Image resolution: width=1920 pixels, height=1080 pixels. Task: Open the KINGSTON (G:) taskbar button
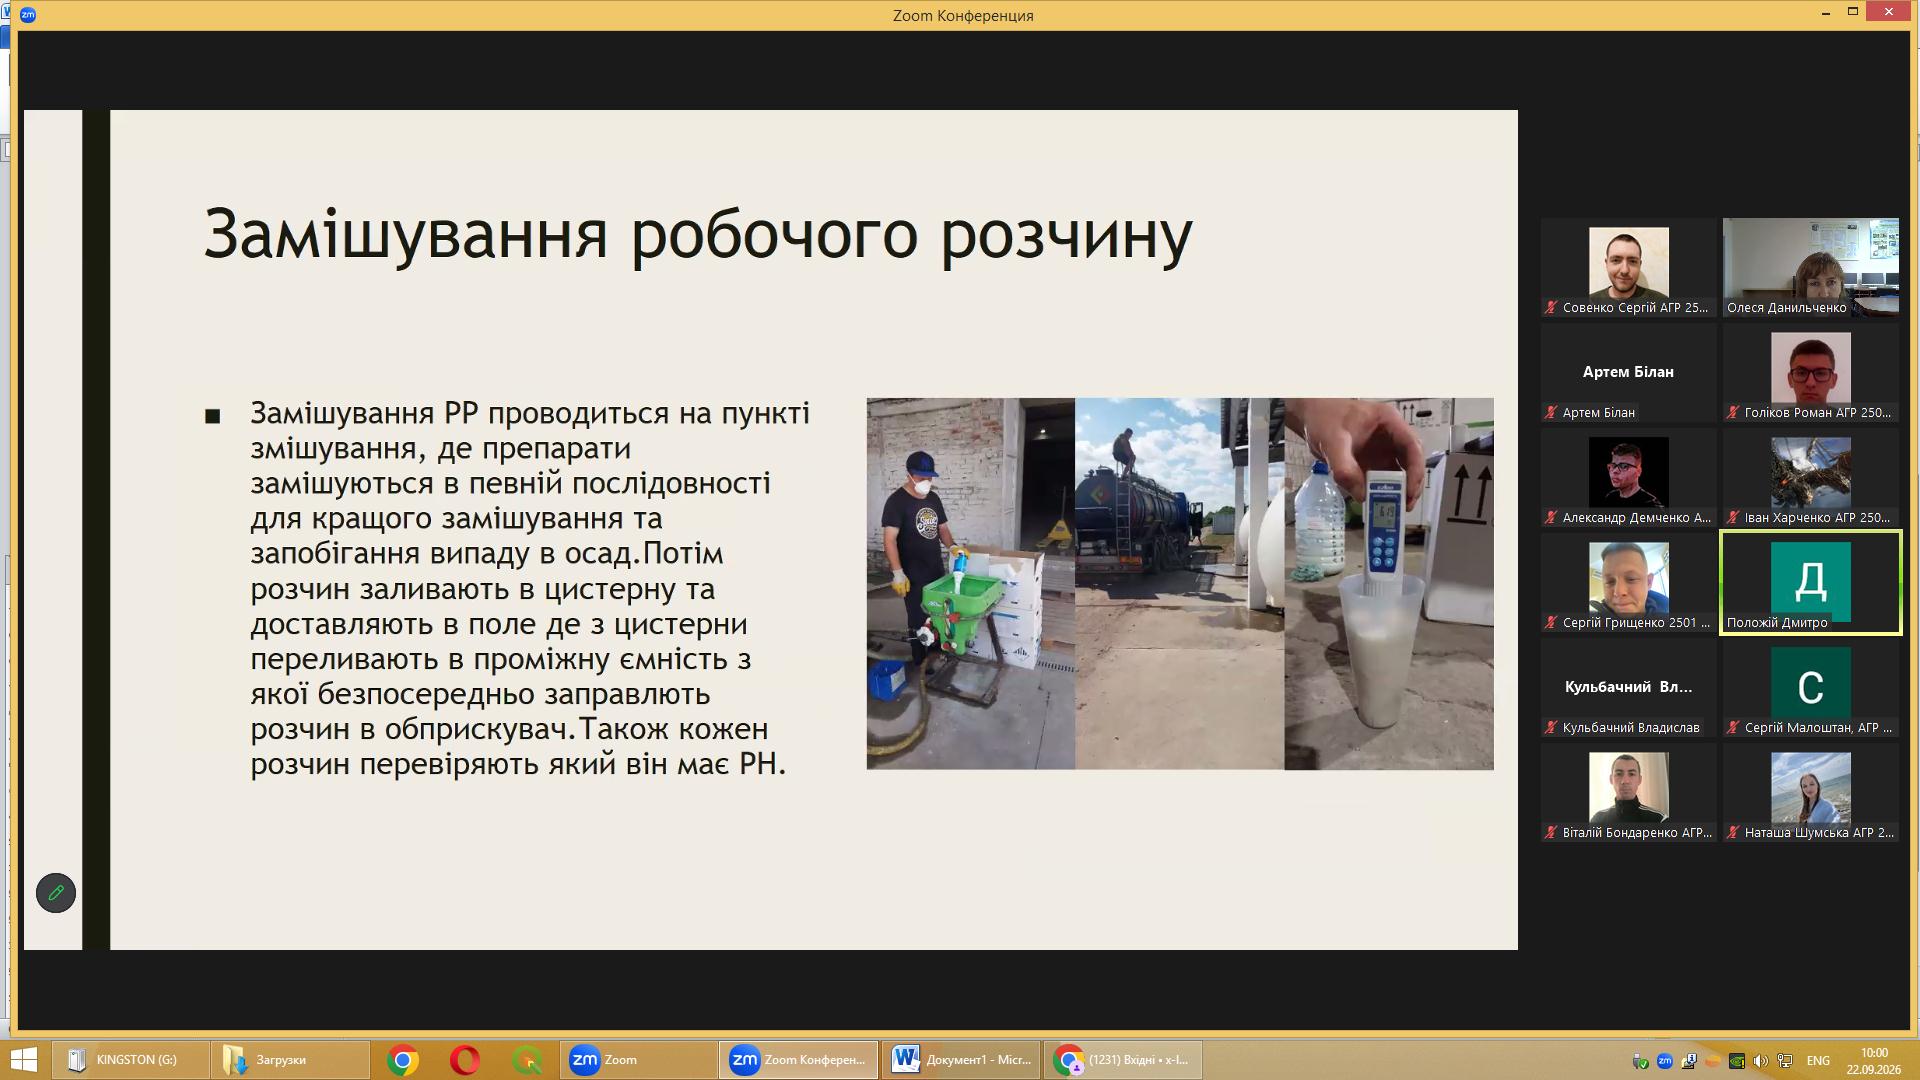[x=130, y=1060]
